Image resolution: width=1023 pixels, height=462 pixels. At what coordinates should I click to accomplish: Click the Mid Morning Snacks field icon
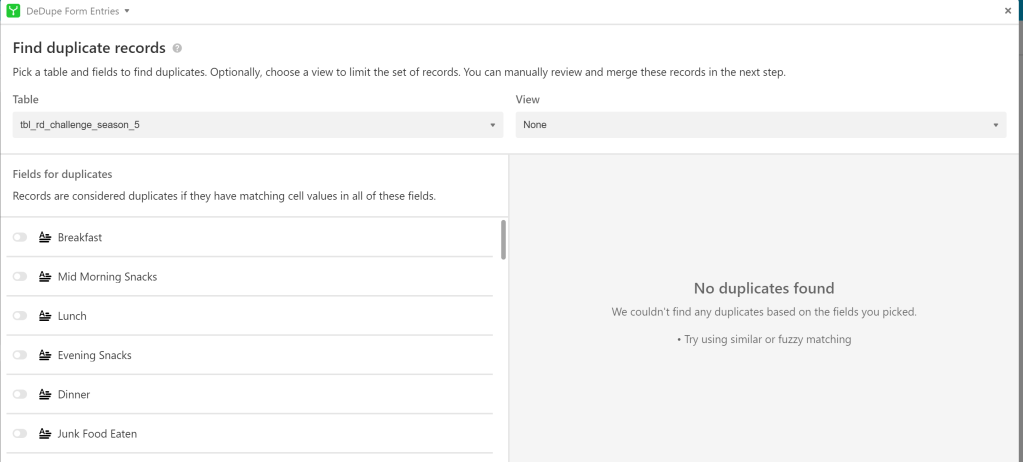click(45, 277)
